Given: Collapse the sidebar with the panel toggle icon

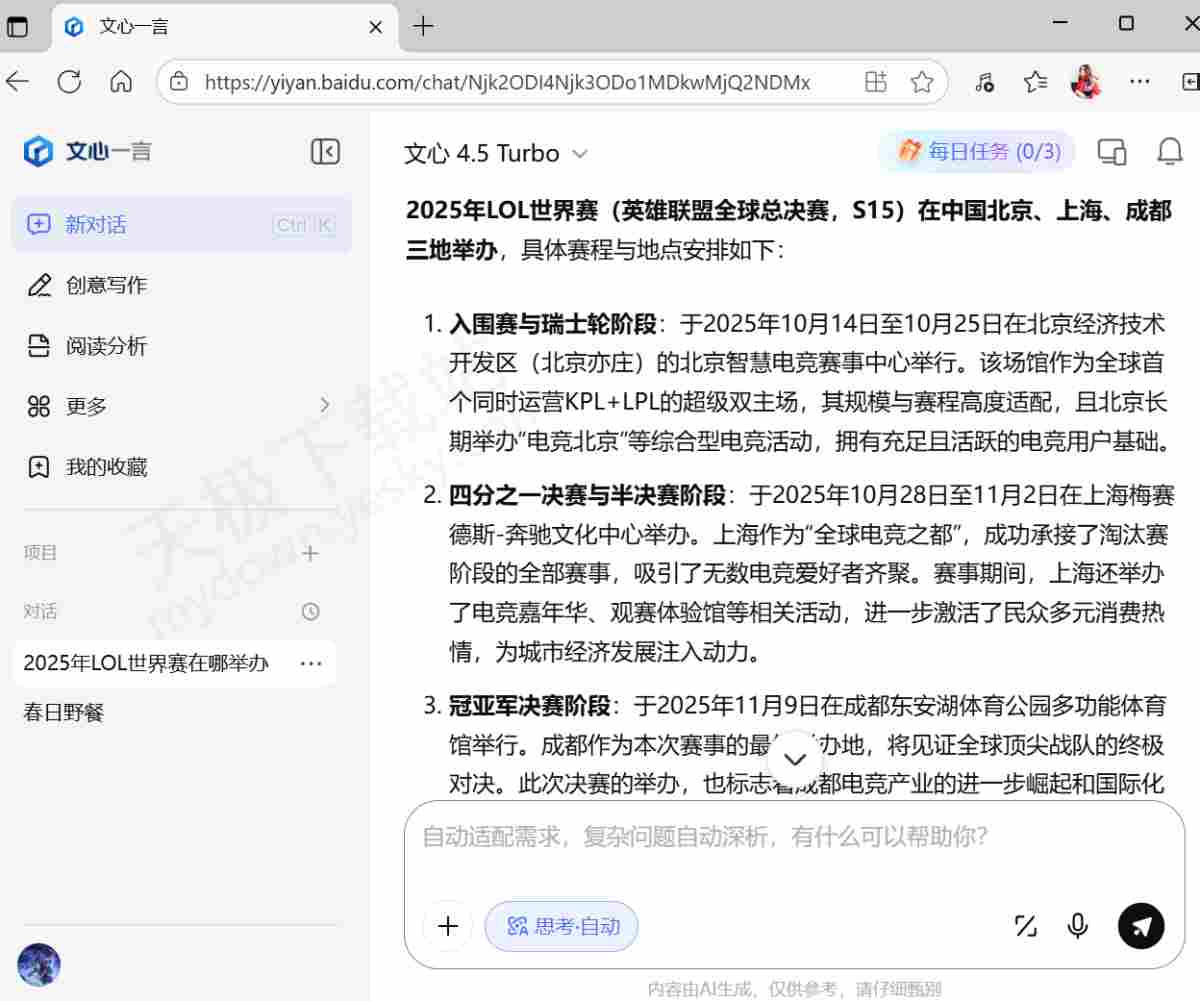Looking at the screenshot, I should (x=325, y=151).
